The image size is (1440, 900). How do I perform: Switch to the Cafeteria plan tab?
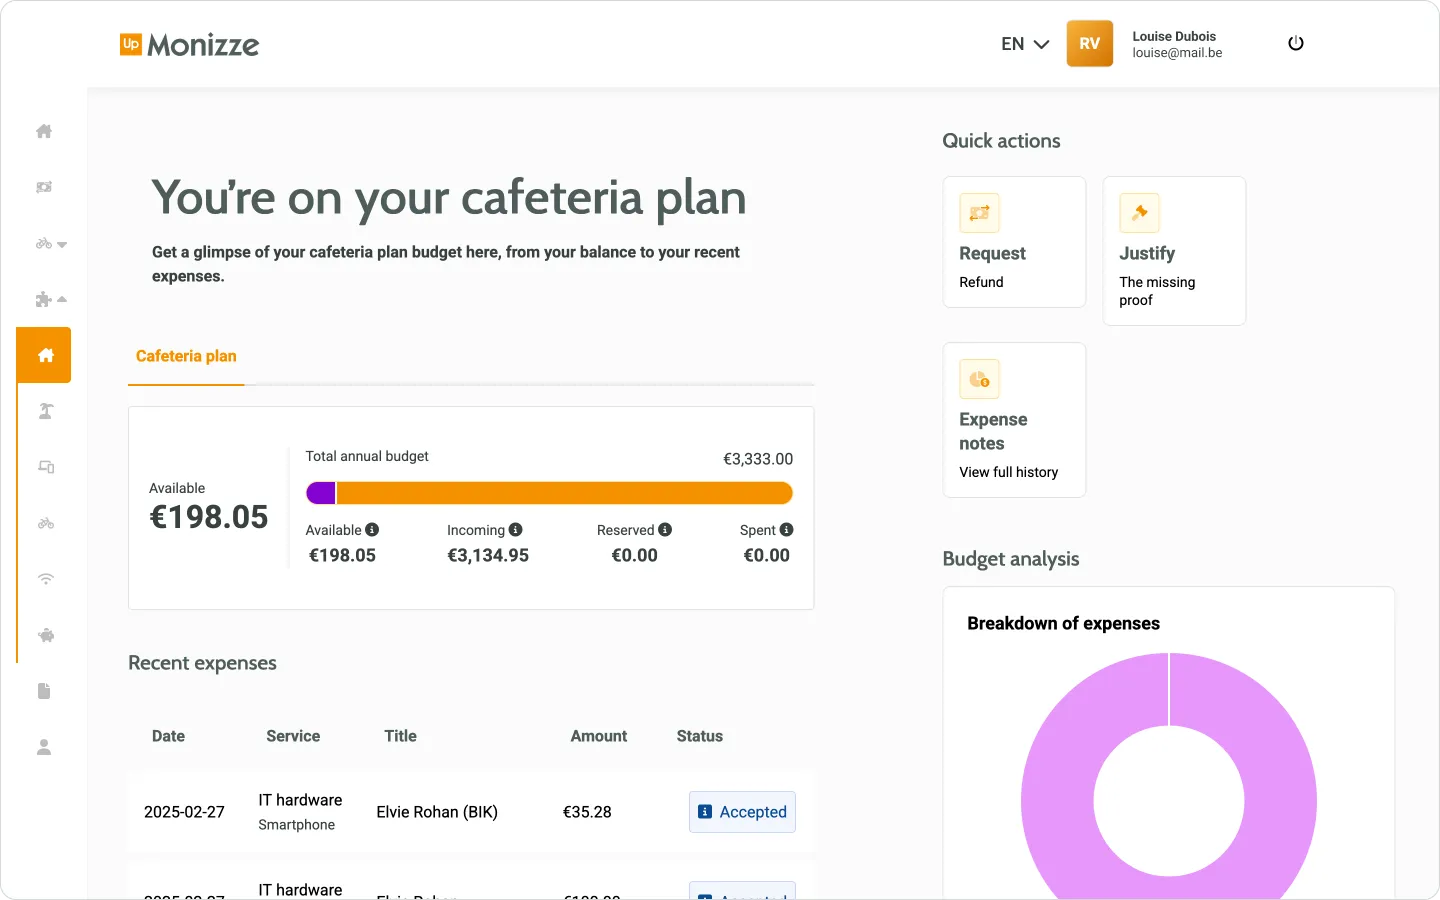click(x=185, y=356)
